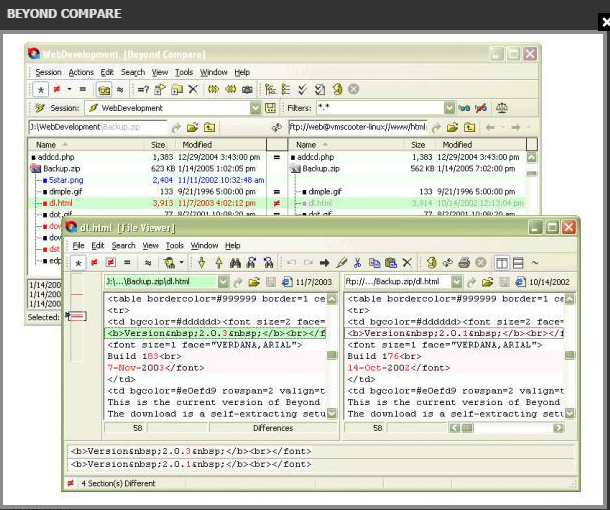Click the crossed-out glasses suppress filters icon
610x510 pixels.
tap(481, 108)
